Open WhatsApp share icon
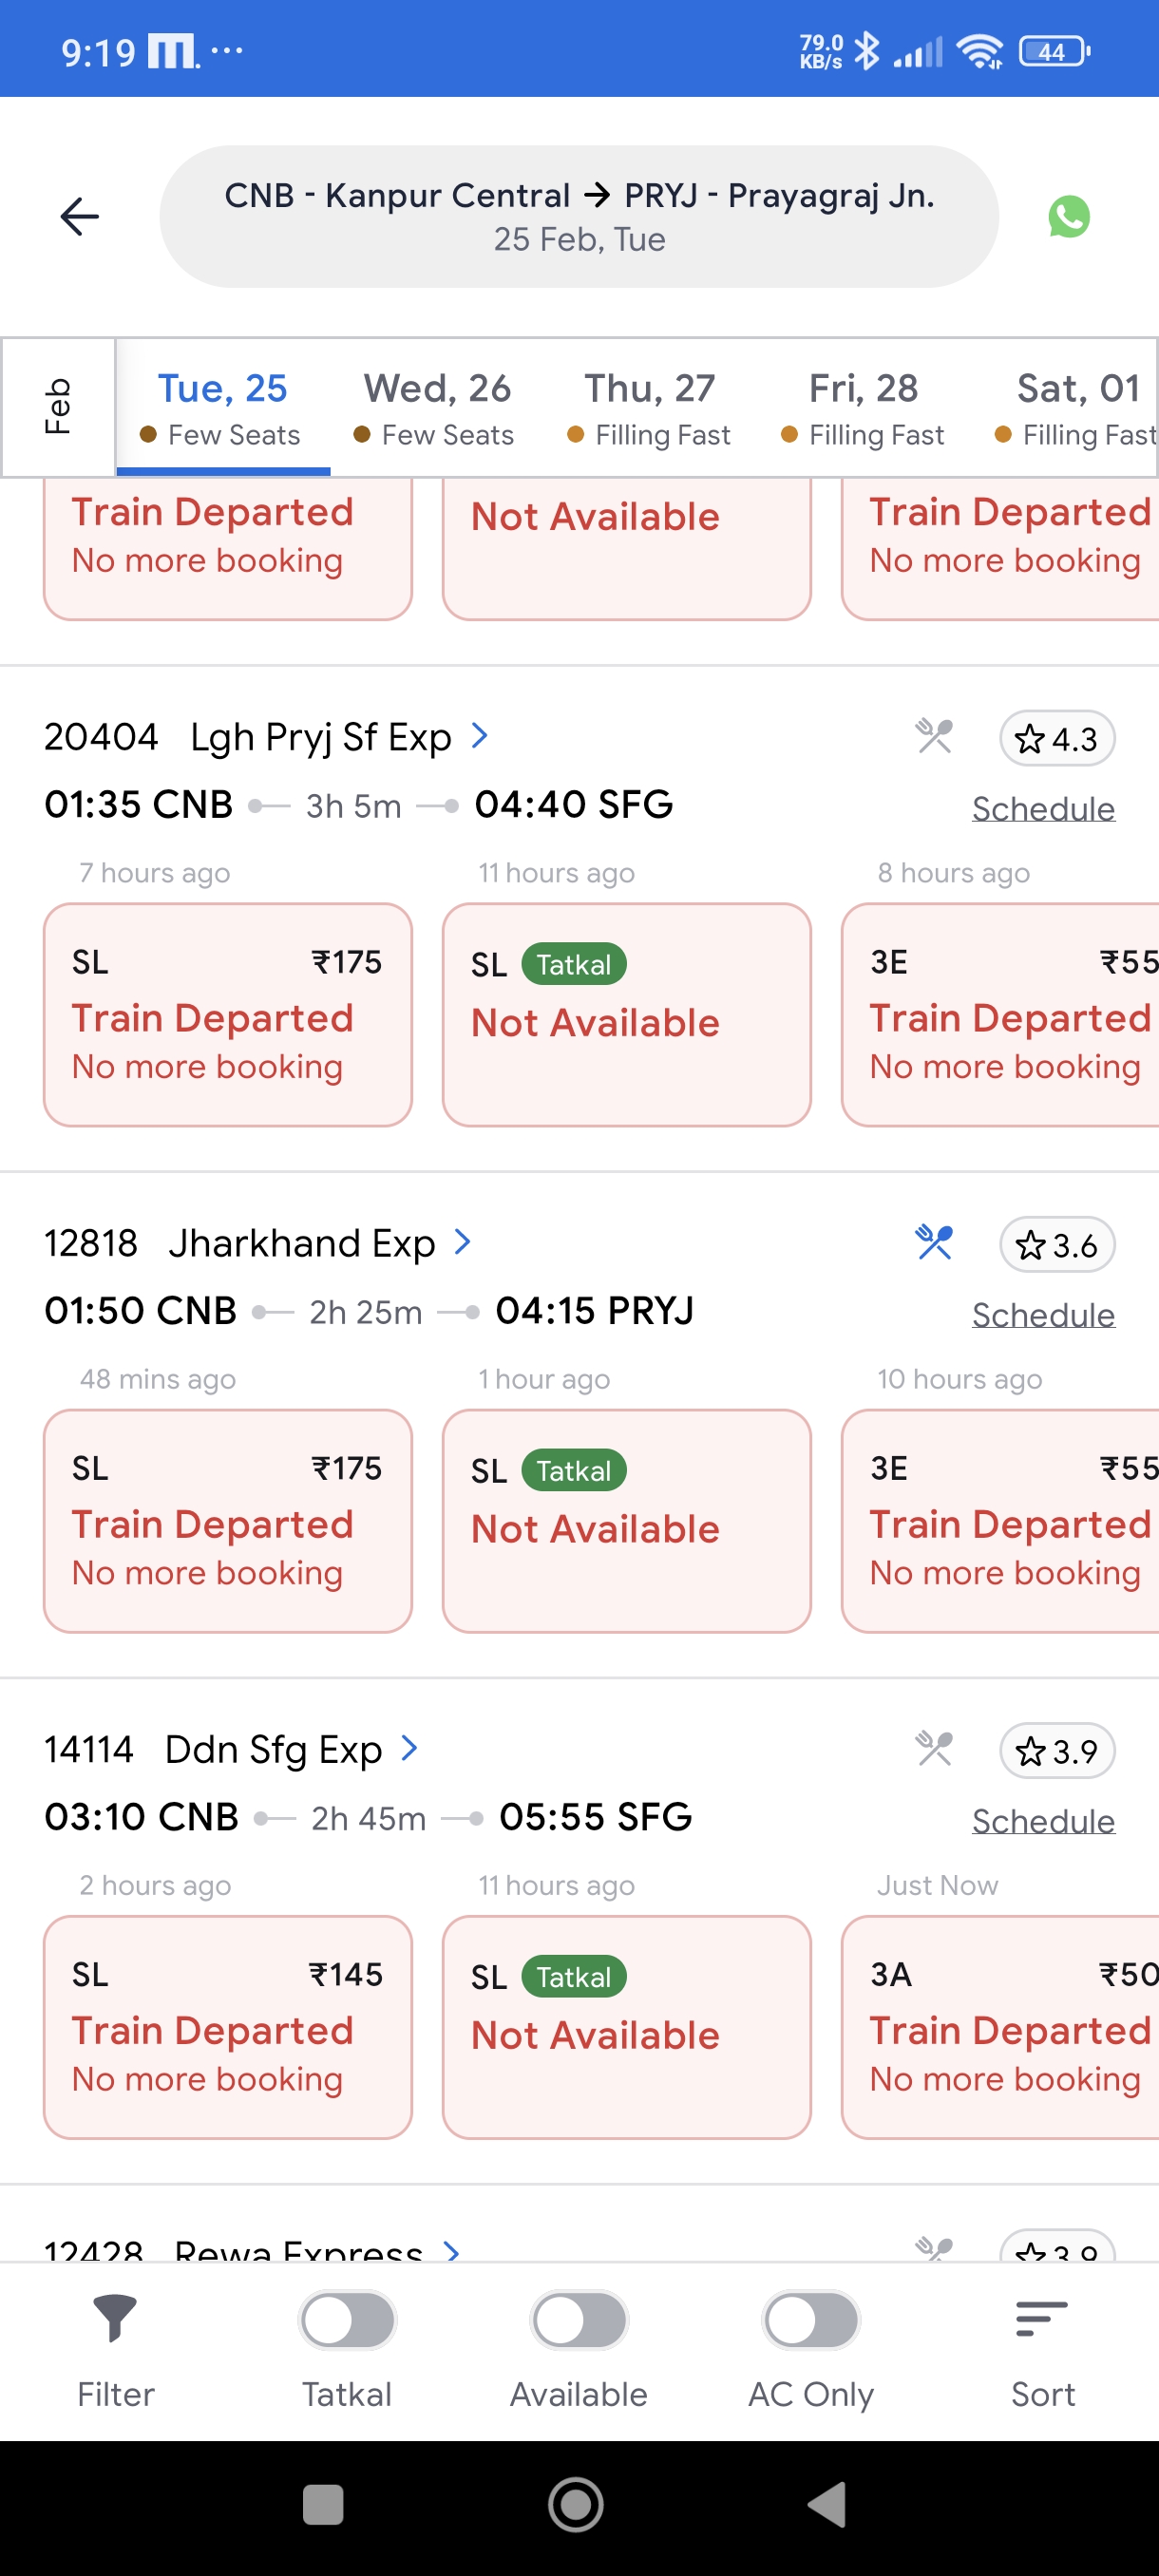1159x2576 pixels. (1068, 216)
